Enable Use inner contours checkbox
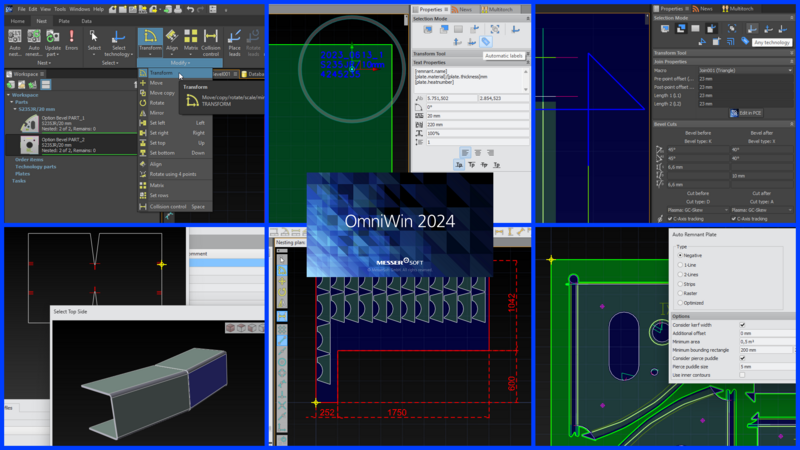This screenshot has width=800, height=450. click(742, 375)
